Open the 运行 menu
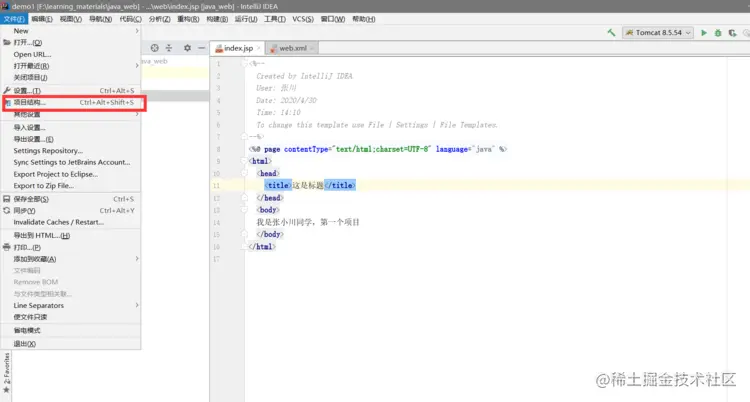Viewport: 750px width, 402px height. [246, 19]
